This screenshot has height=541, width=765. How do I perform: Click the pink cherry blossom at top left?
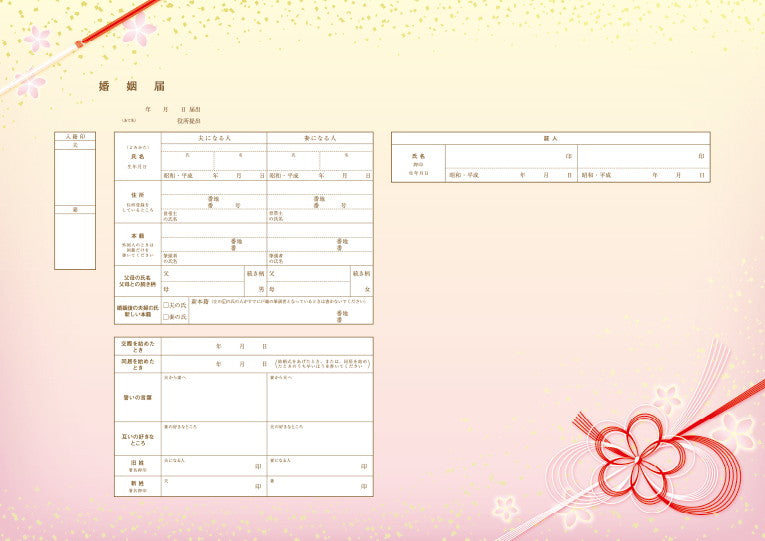coord(138,30)
